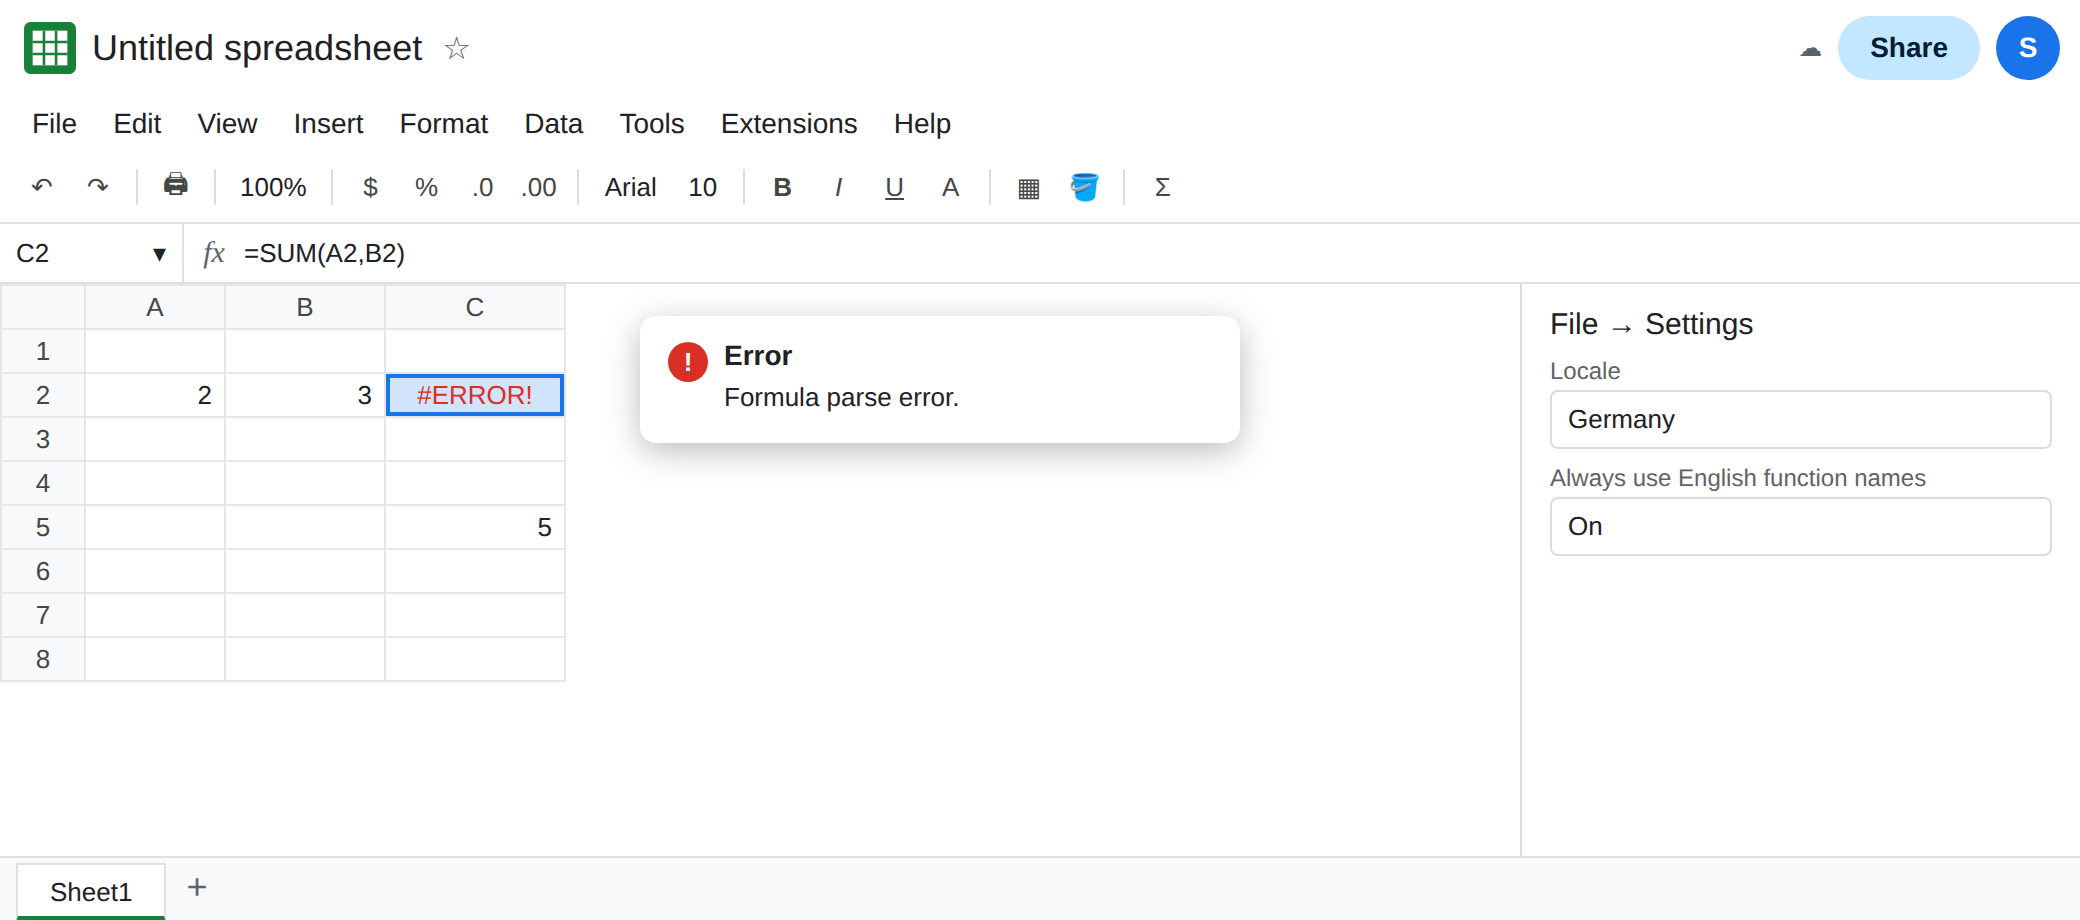This screenshot has width=2080, height=920.
Task: Click the red error exclamation icon
Action: (688, 362)
